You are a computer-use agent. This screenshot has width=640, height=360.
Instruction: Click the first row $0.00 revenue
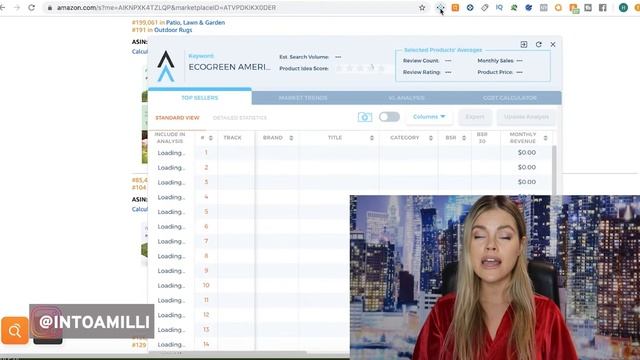pyautogui.click(x=527, y=152)
